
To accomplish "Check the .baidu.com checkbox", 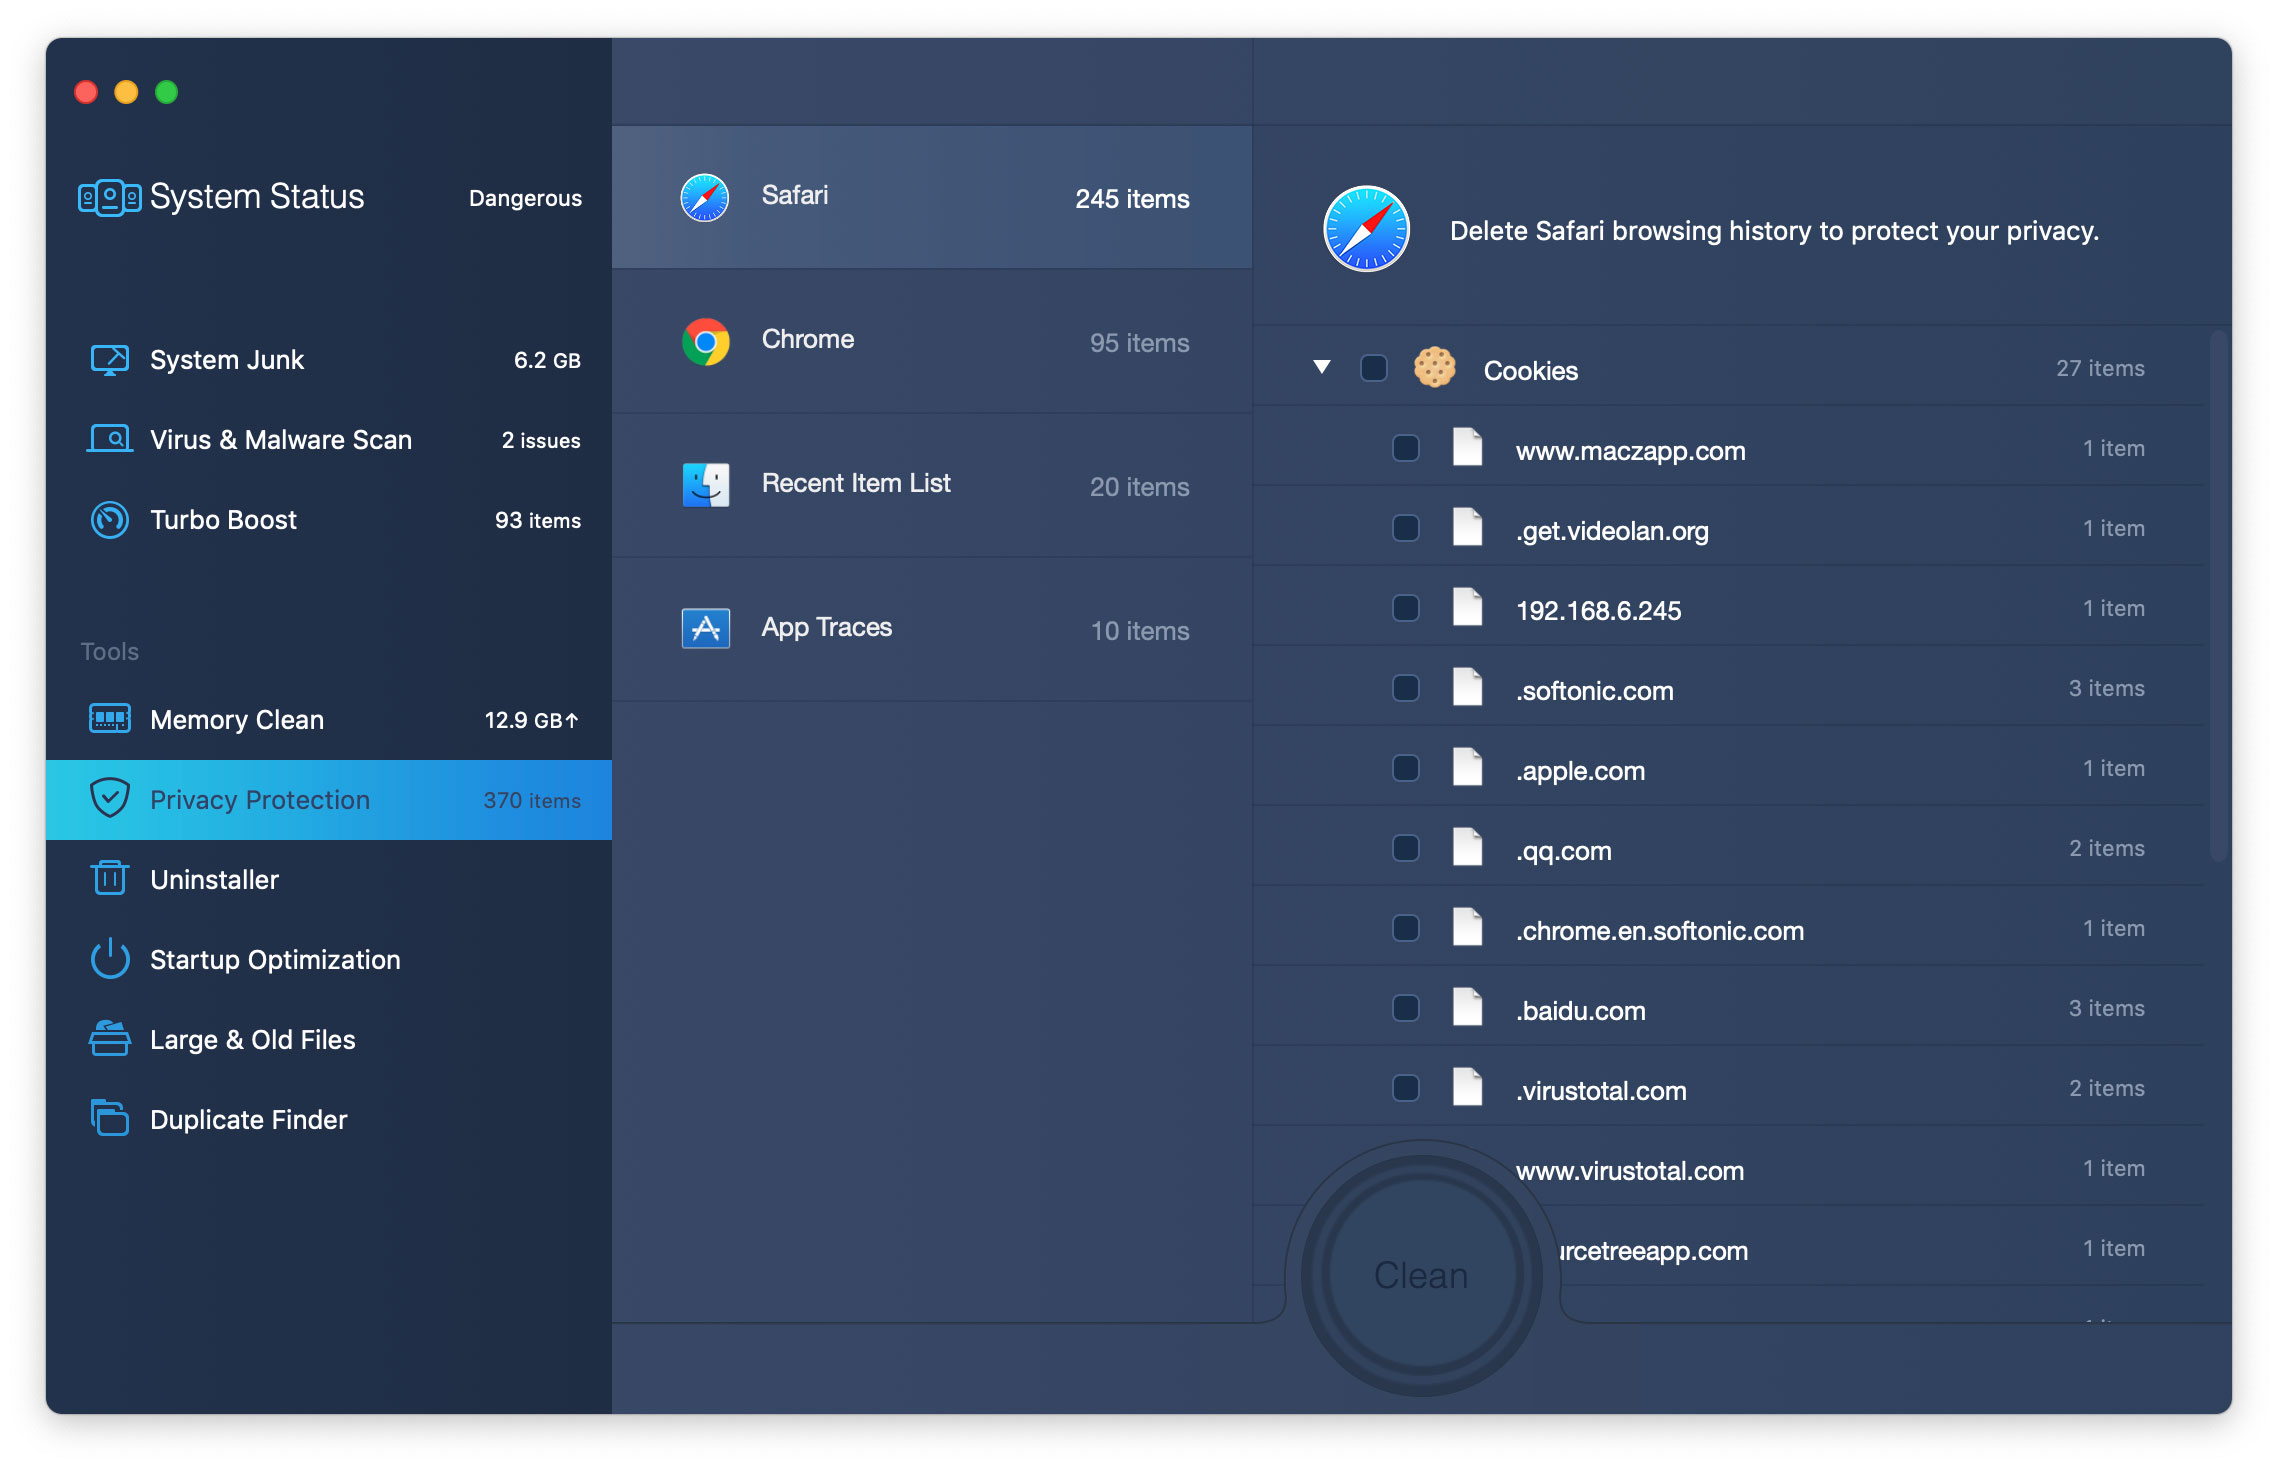I will (x=1406, y=1008).
